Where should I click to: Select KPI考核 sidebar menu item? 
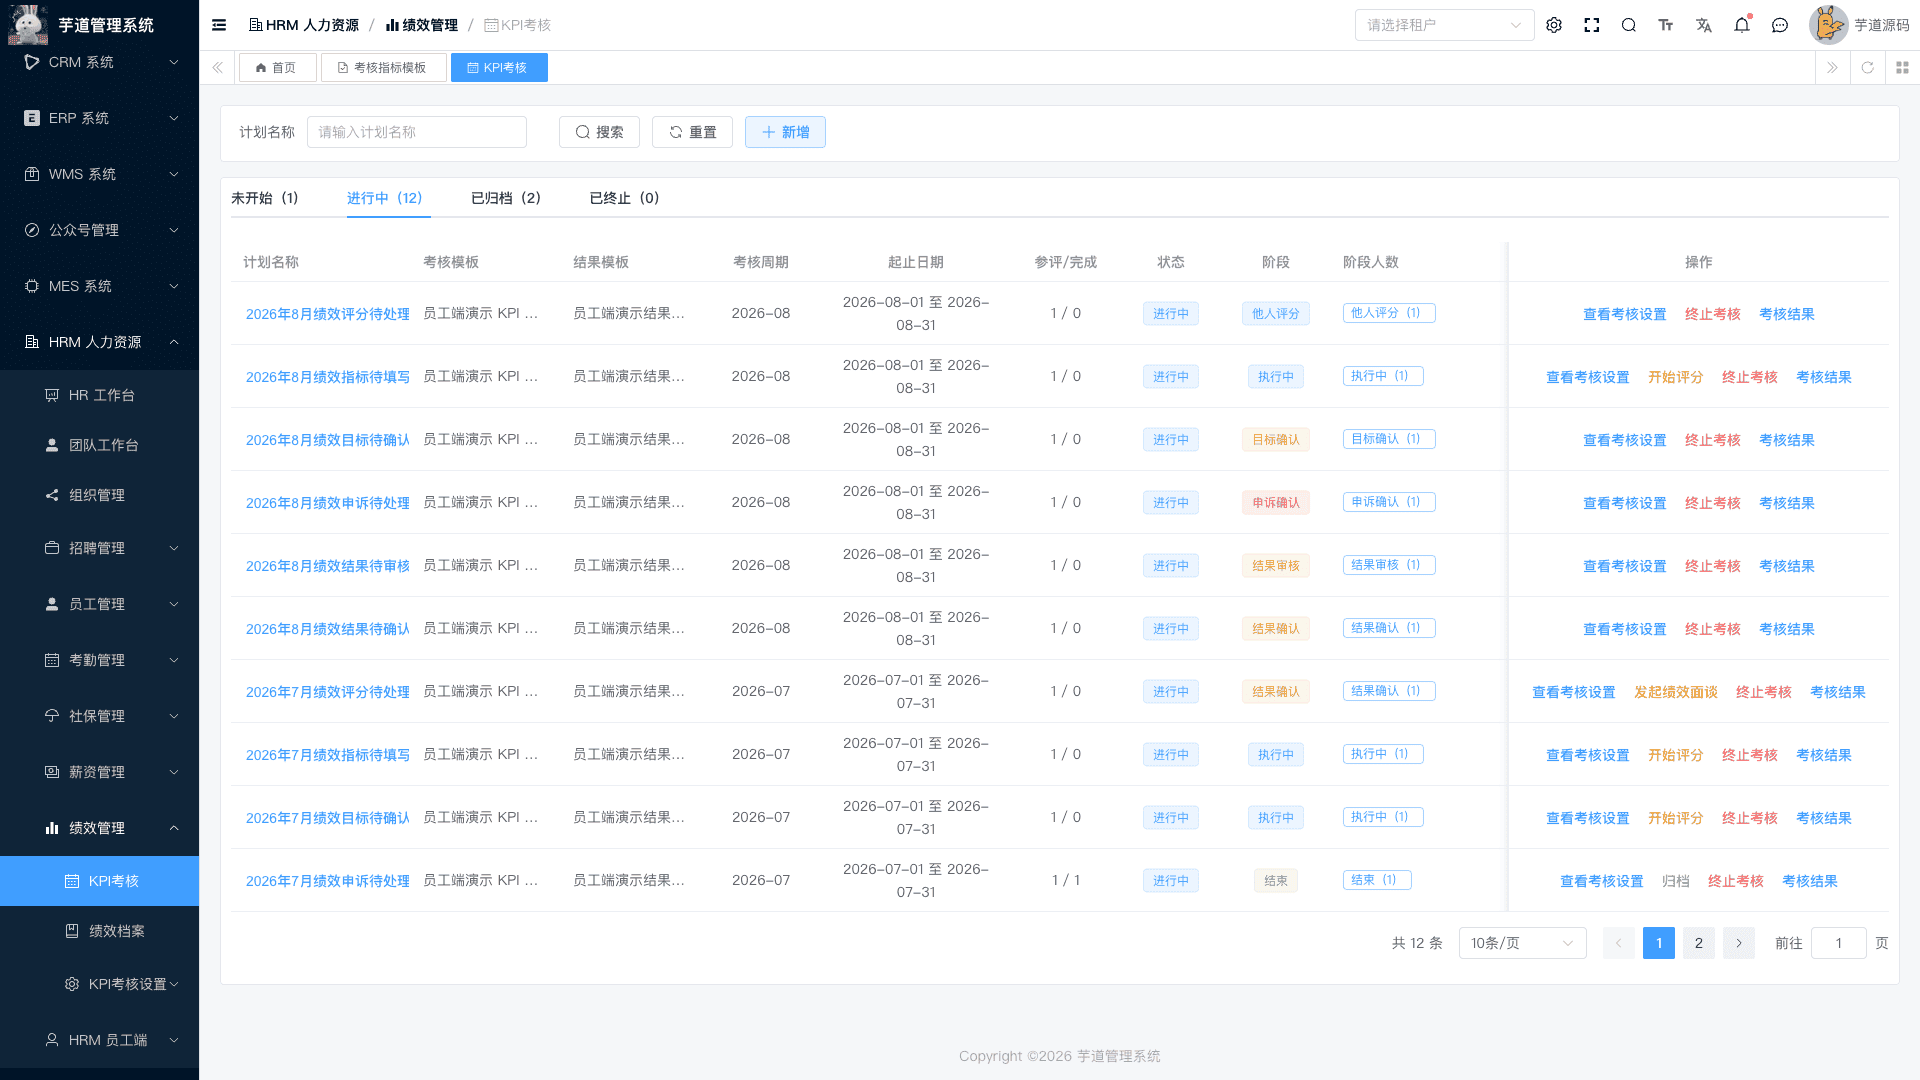pyautogui.click(x=100, y=881)
